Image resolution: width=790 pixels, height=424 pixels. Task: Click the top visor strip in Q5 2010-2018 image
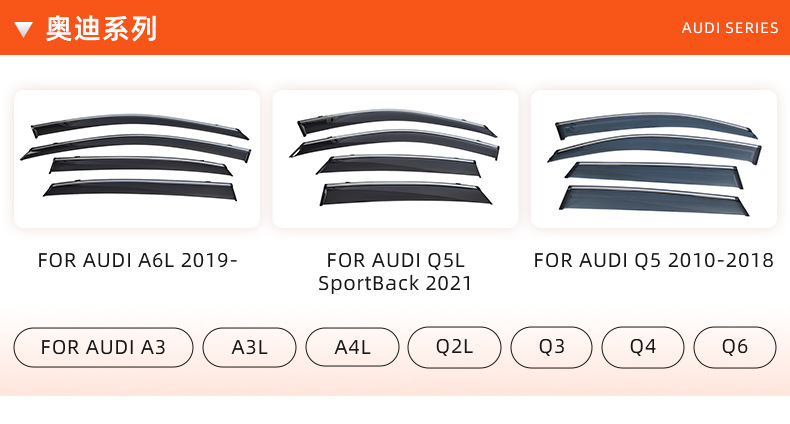(655, 124)
